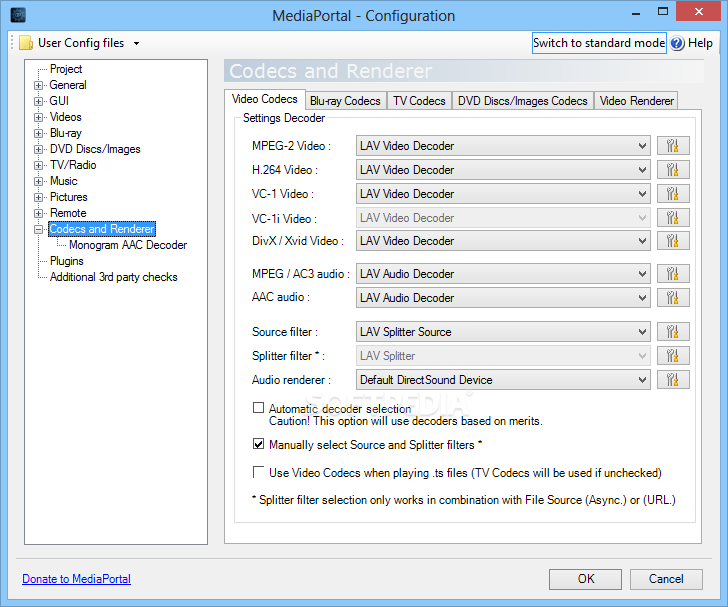Uncheck Manually select Source and Splitter filters
Screen dimensions: 728x607
coord(259,444)
